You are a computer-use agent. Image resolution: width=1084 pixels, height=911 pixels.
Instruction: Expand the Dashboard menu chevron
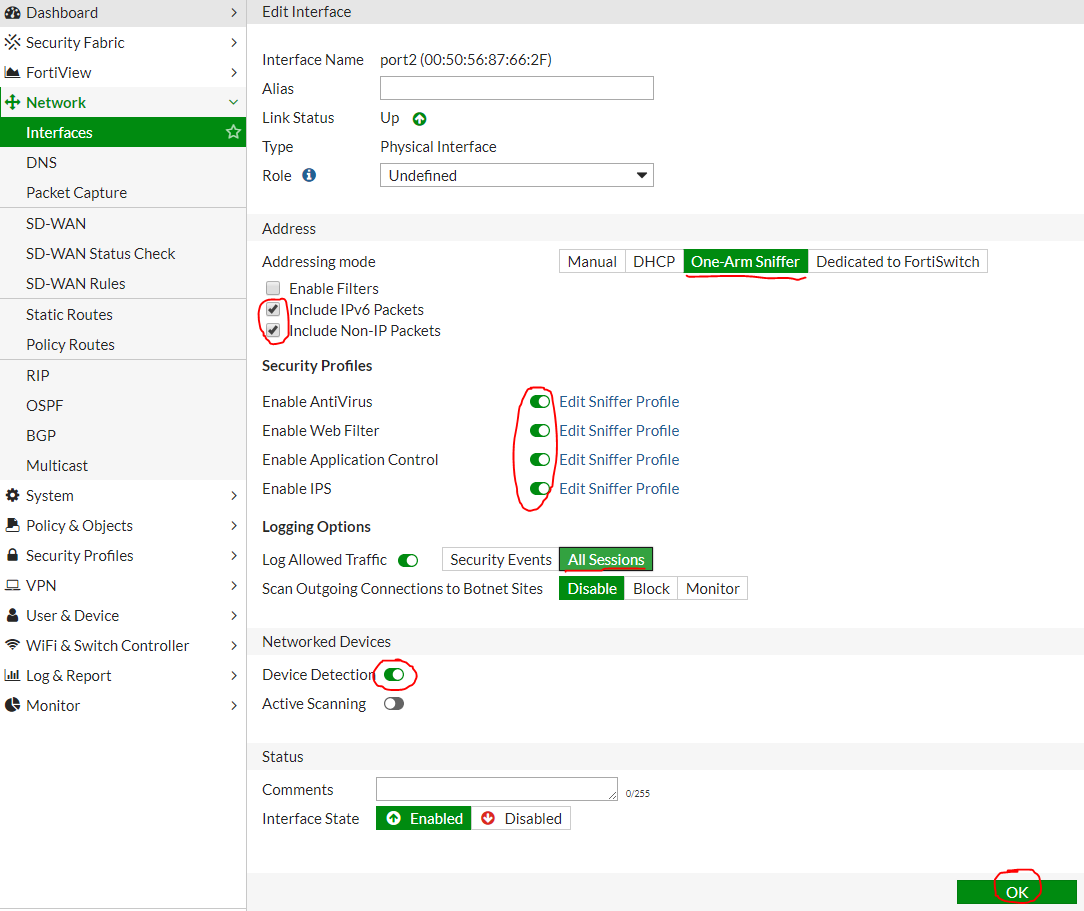[234, 12]
